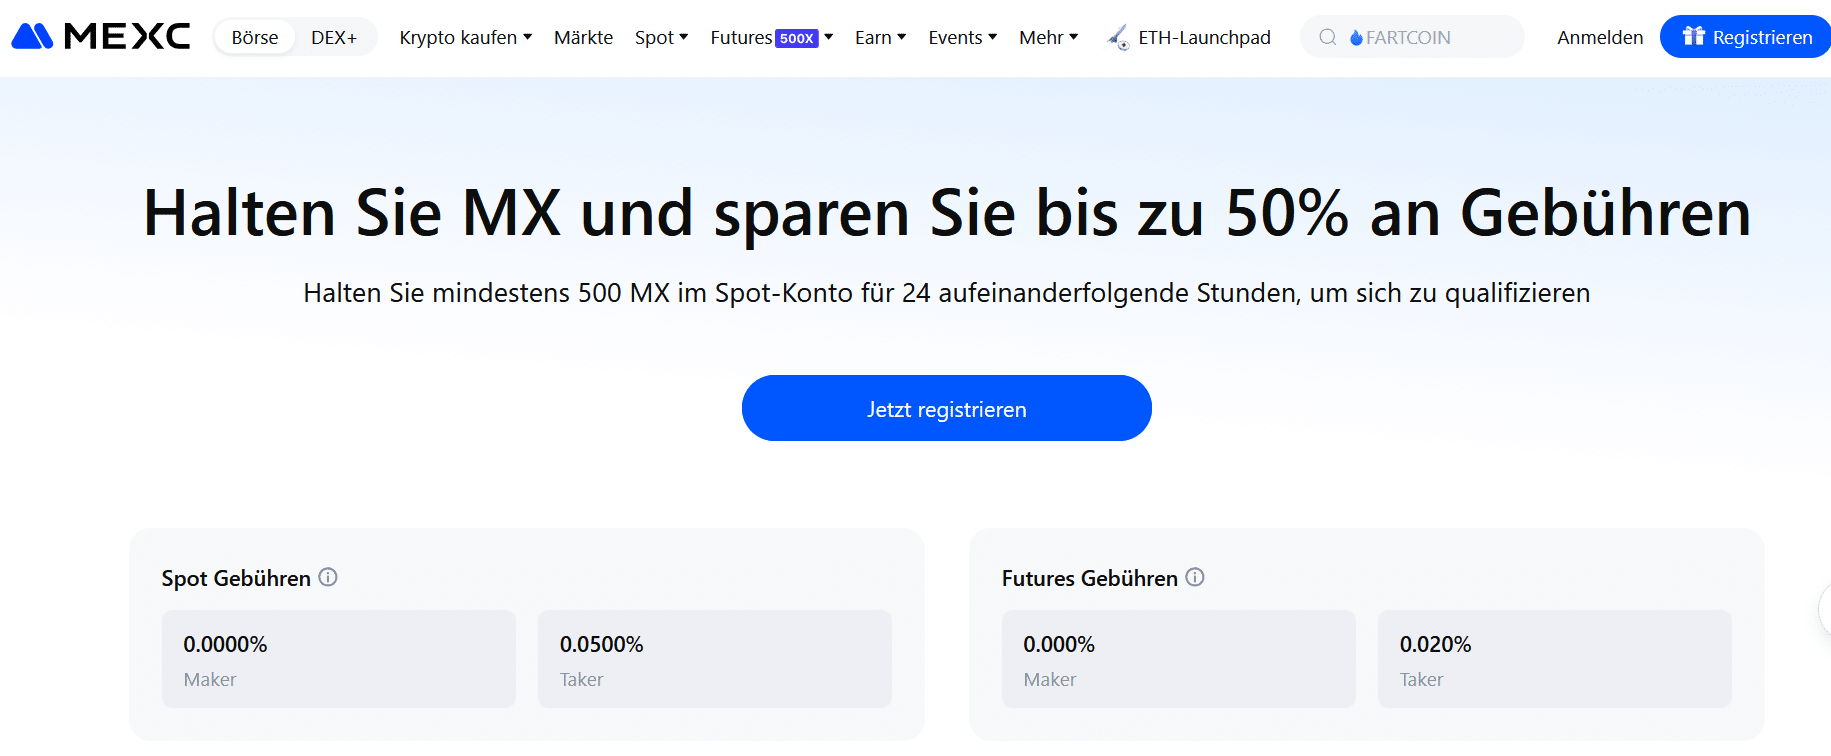
Task: Click the MEXC logo
Action: coord(101,37)
